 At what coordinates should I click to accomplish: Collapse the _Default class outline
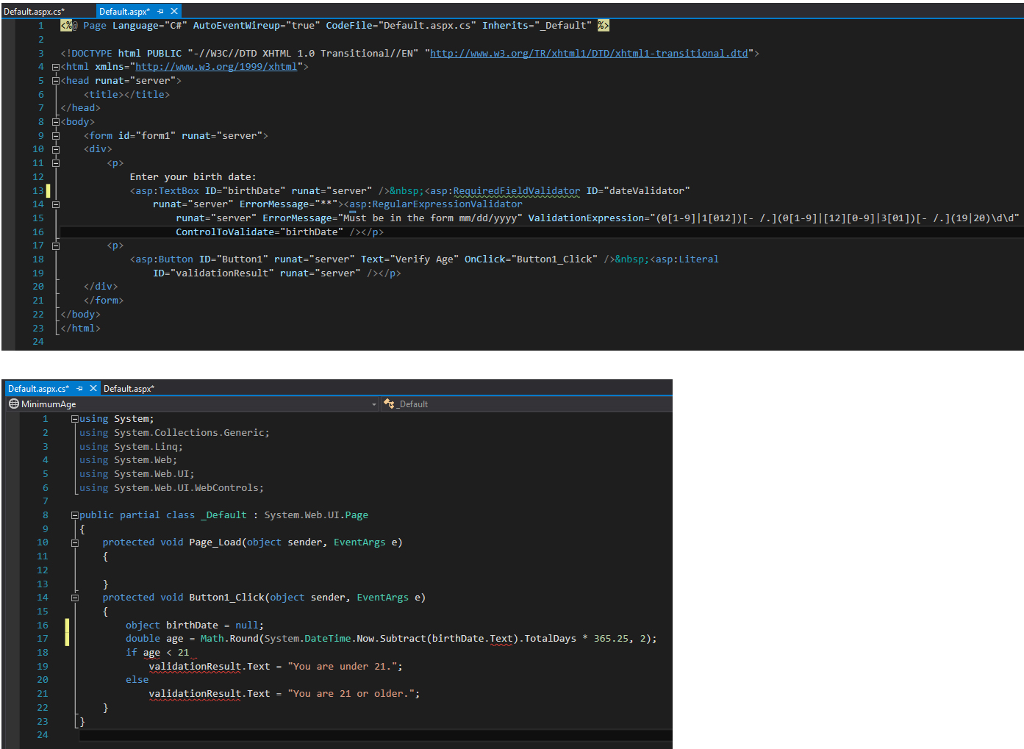pyautogui.click(x=75, y=515)
